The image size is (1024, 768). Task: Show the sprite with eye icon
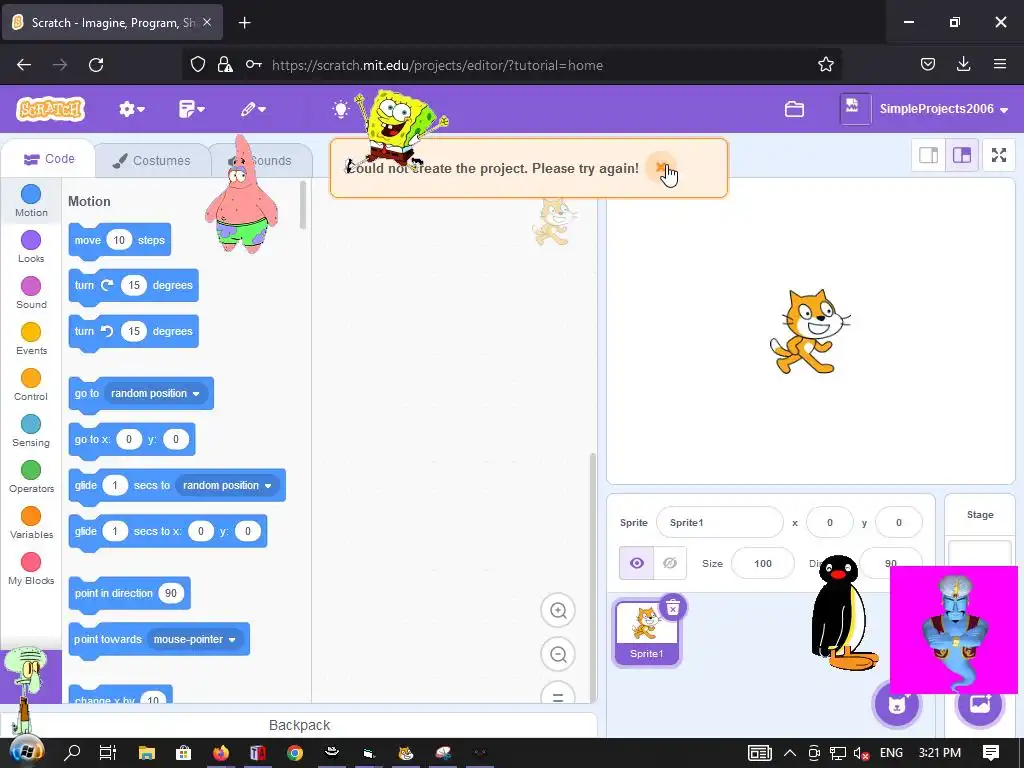click(637, 563)
